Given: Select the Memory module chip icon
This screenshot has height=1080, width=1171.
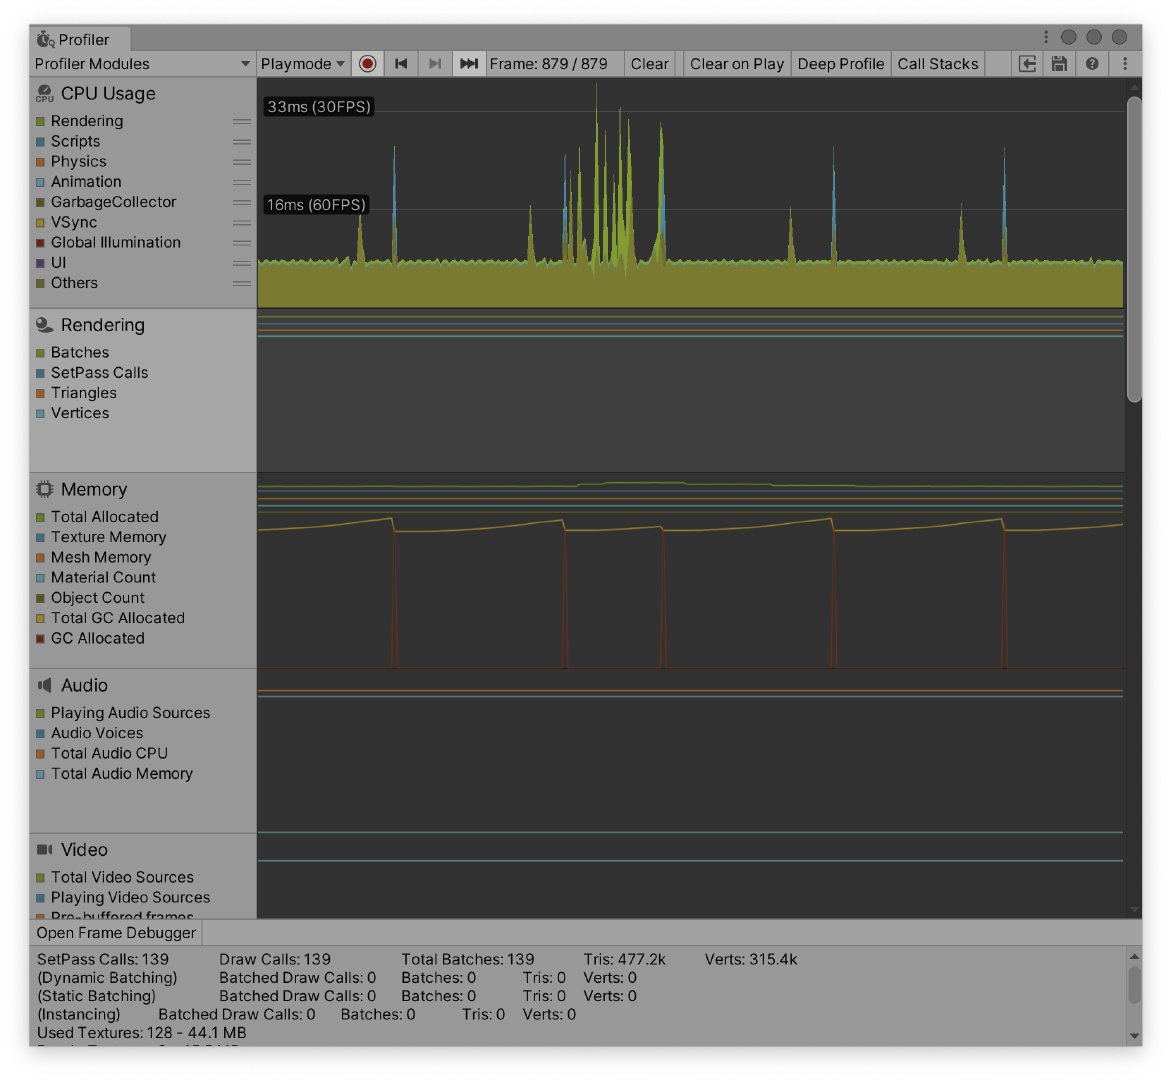Looking at the screenshot, I should tap(45, 489).
